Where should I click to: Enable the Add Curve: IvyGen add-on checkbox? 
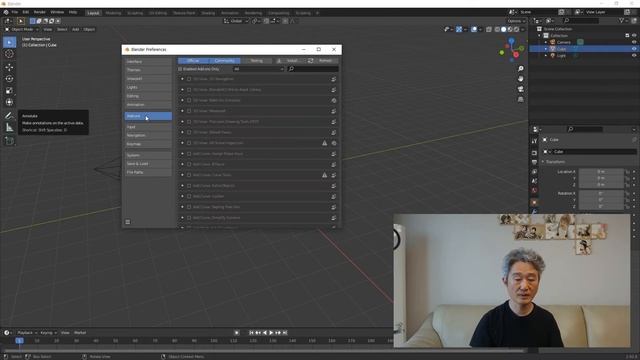(189, 196)
